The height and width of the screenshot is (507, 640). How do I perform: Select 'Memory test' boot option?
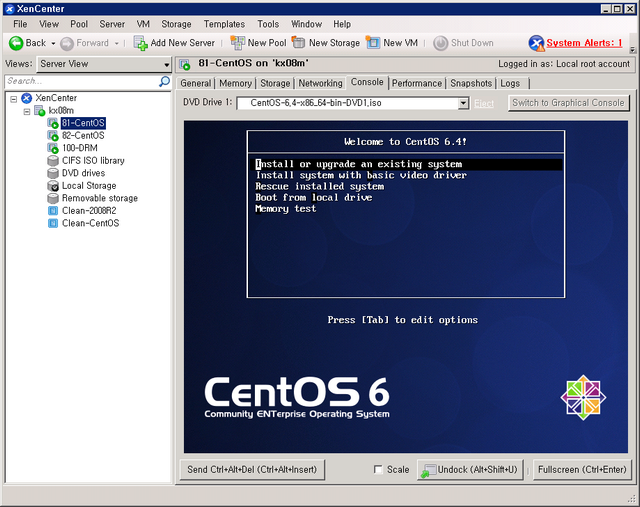pyautogui.click(x=286, y=209)
